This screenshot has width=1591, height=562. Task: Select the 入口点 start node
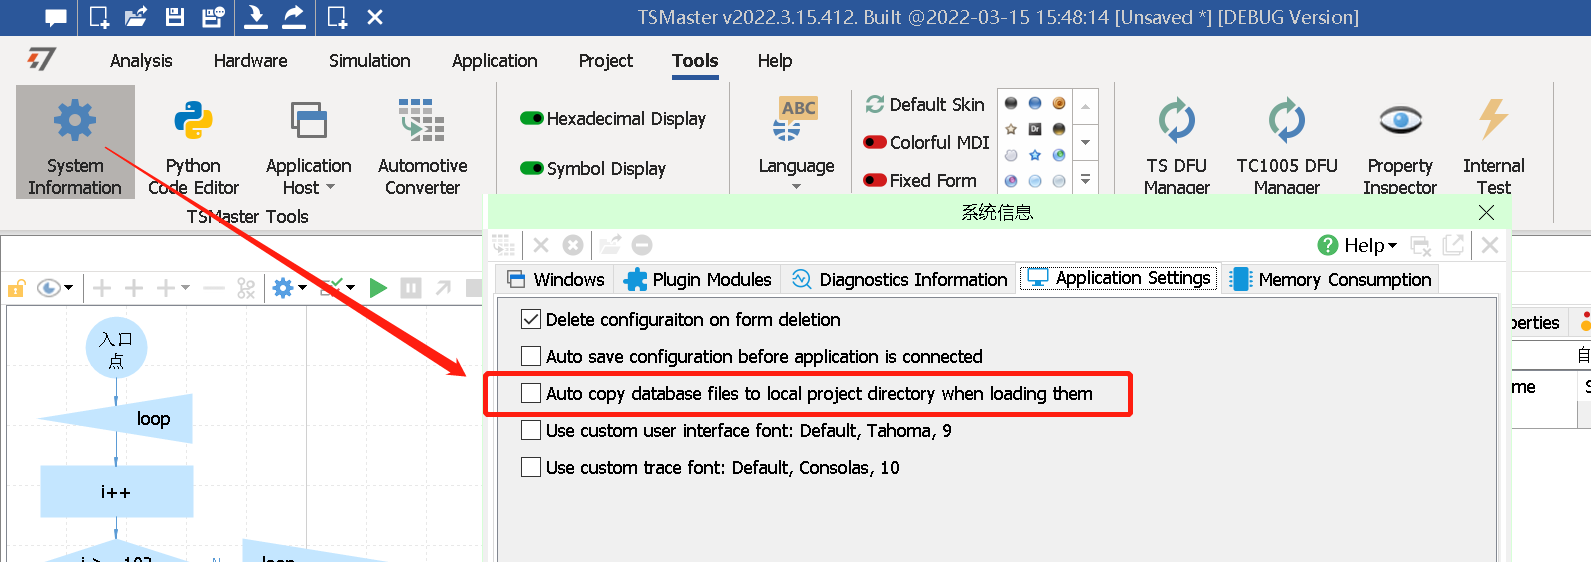(116, 349)
